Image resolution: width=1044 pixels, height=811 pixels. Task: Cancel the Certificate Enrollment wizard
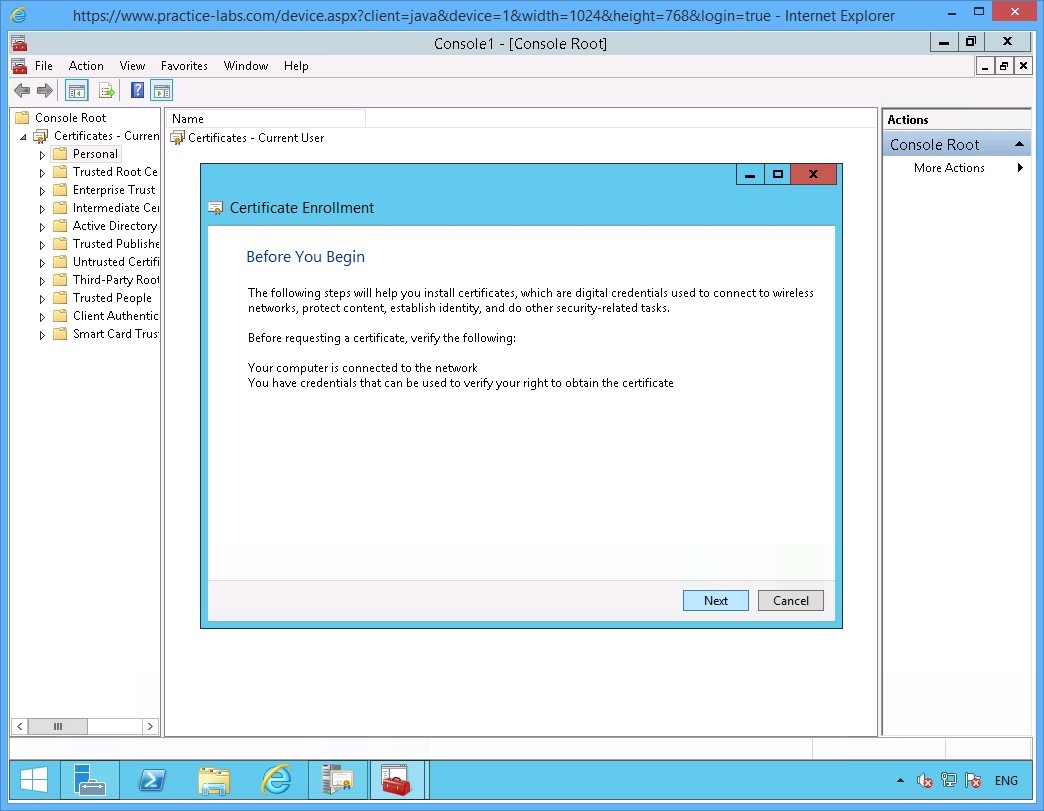click(790, 600)
